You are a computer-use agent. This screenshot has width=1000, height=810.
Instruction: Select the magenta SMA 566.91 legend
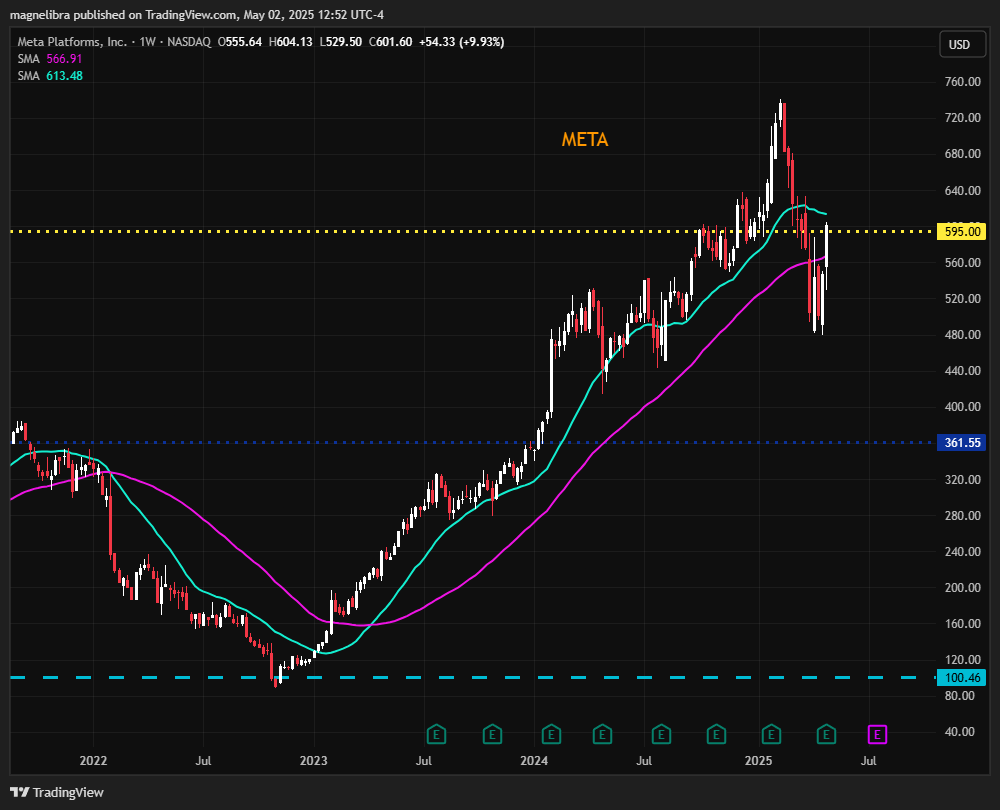[50, 59]
